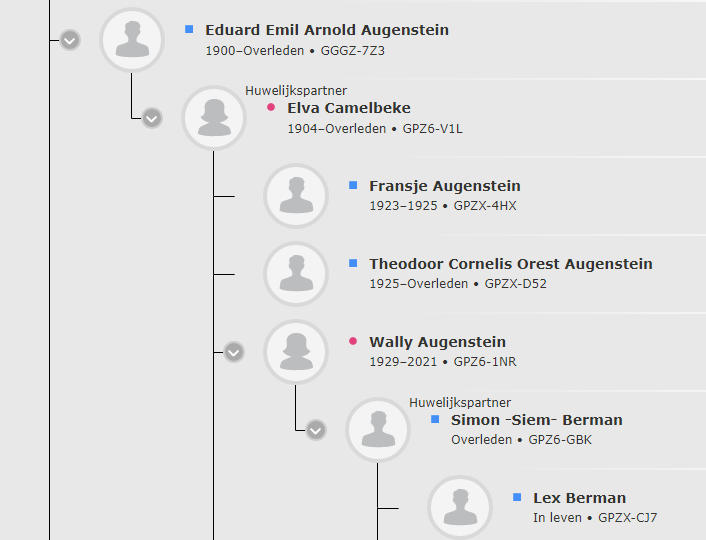Click pink female marker beside Wally Augenstein
Screen dimensions: 706x540
353,341
